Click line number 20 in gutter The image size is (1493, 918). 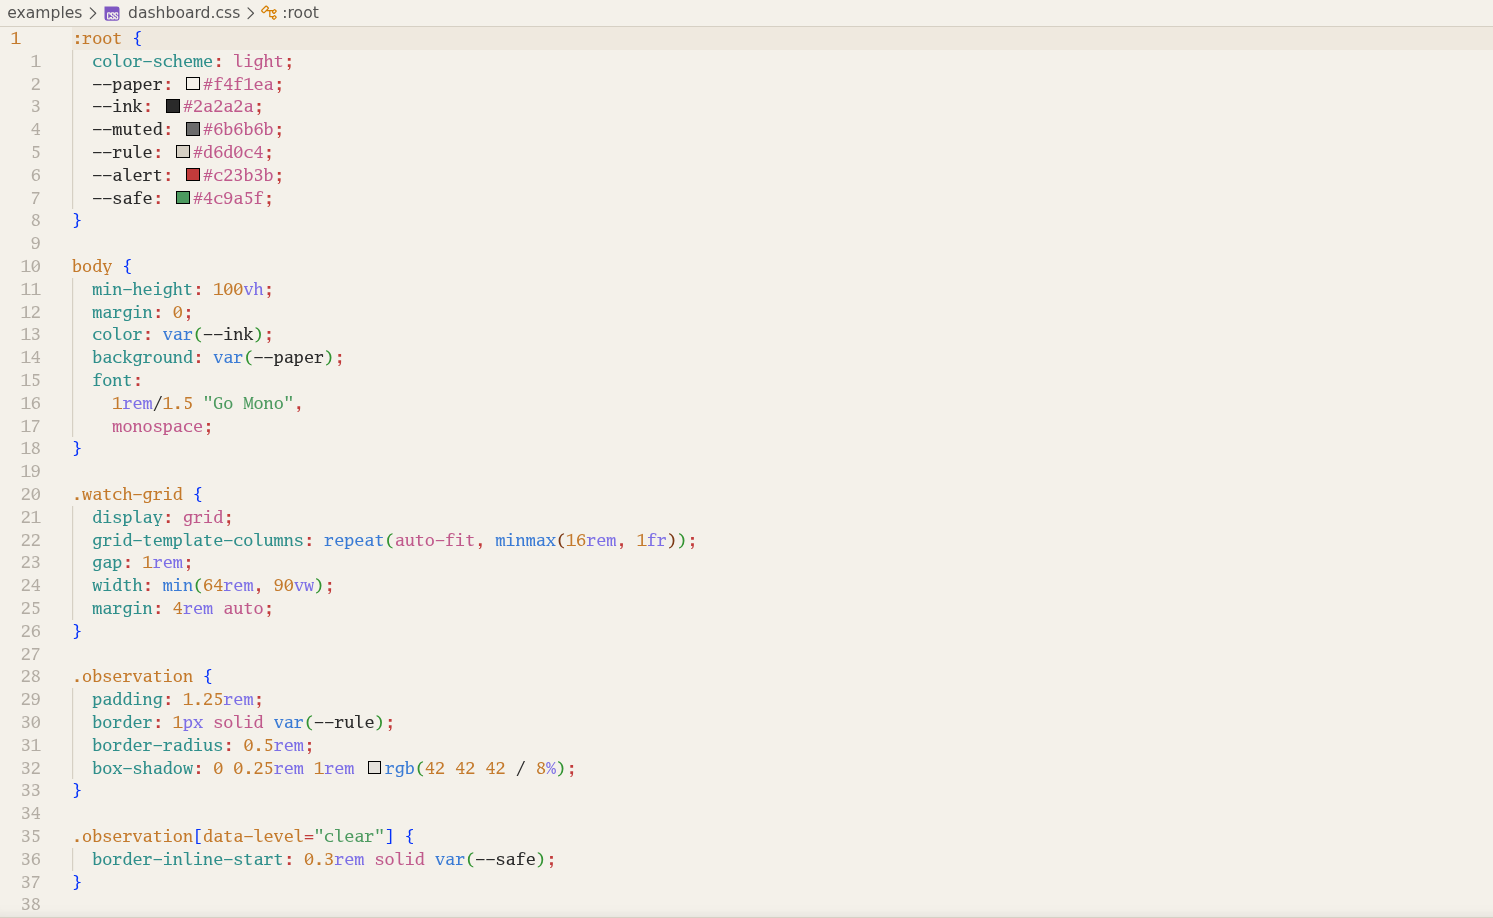tap(31, 494)
